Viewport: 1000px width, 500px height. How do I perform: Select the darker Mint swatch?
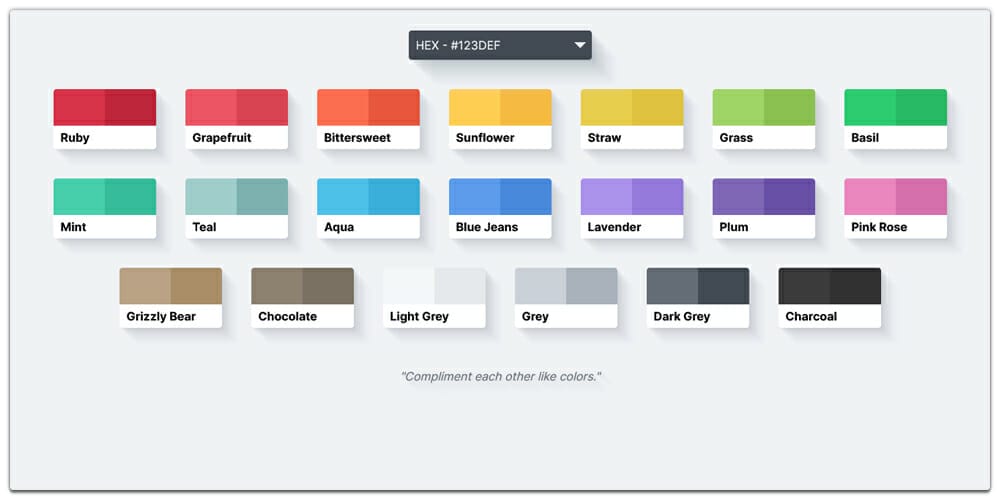point(130,196)
